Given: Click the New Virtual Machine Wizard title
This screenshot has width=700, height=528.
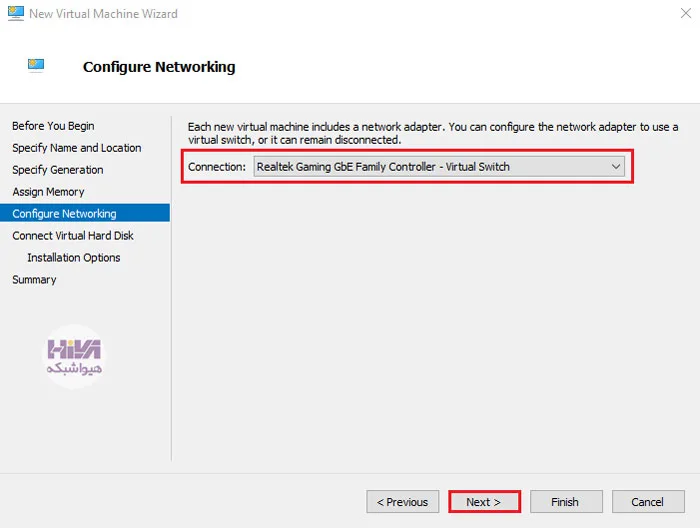Looking at the screenshot, I should [x=103, y=14].
